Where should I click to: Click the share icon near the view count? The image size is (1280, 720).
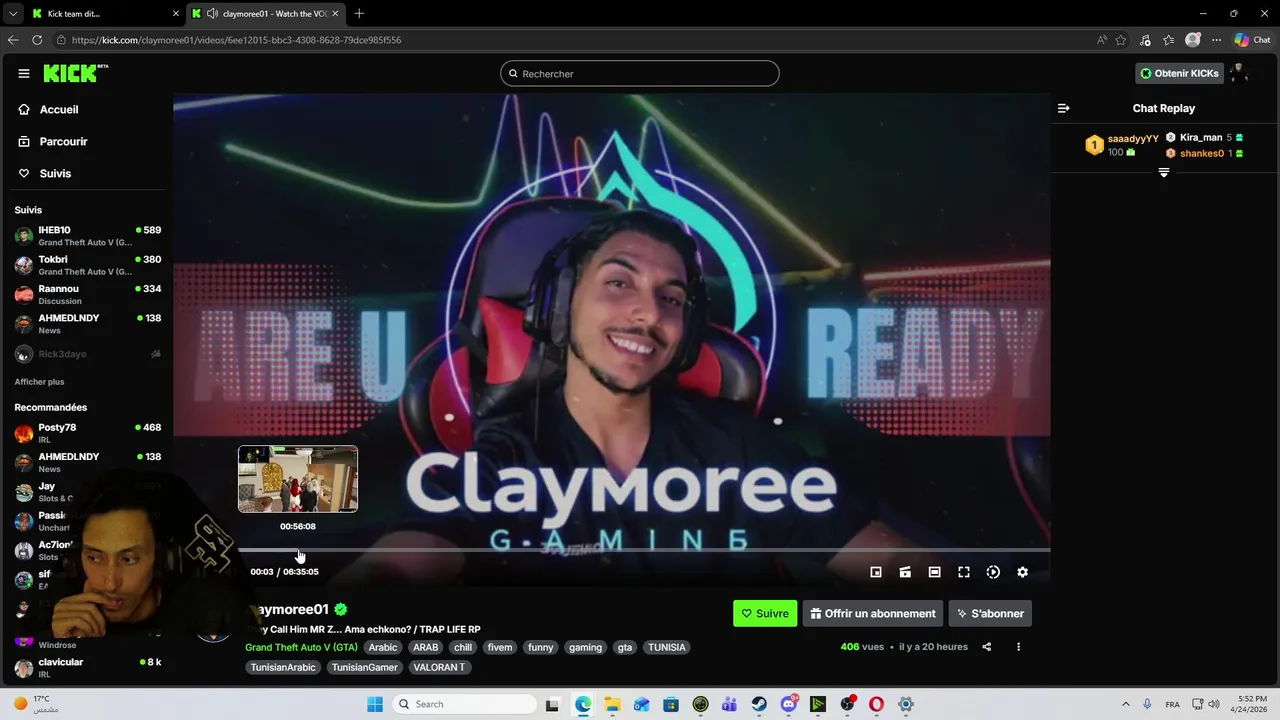[x=986, y=647]
